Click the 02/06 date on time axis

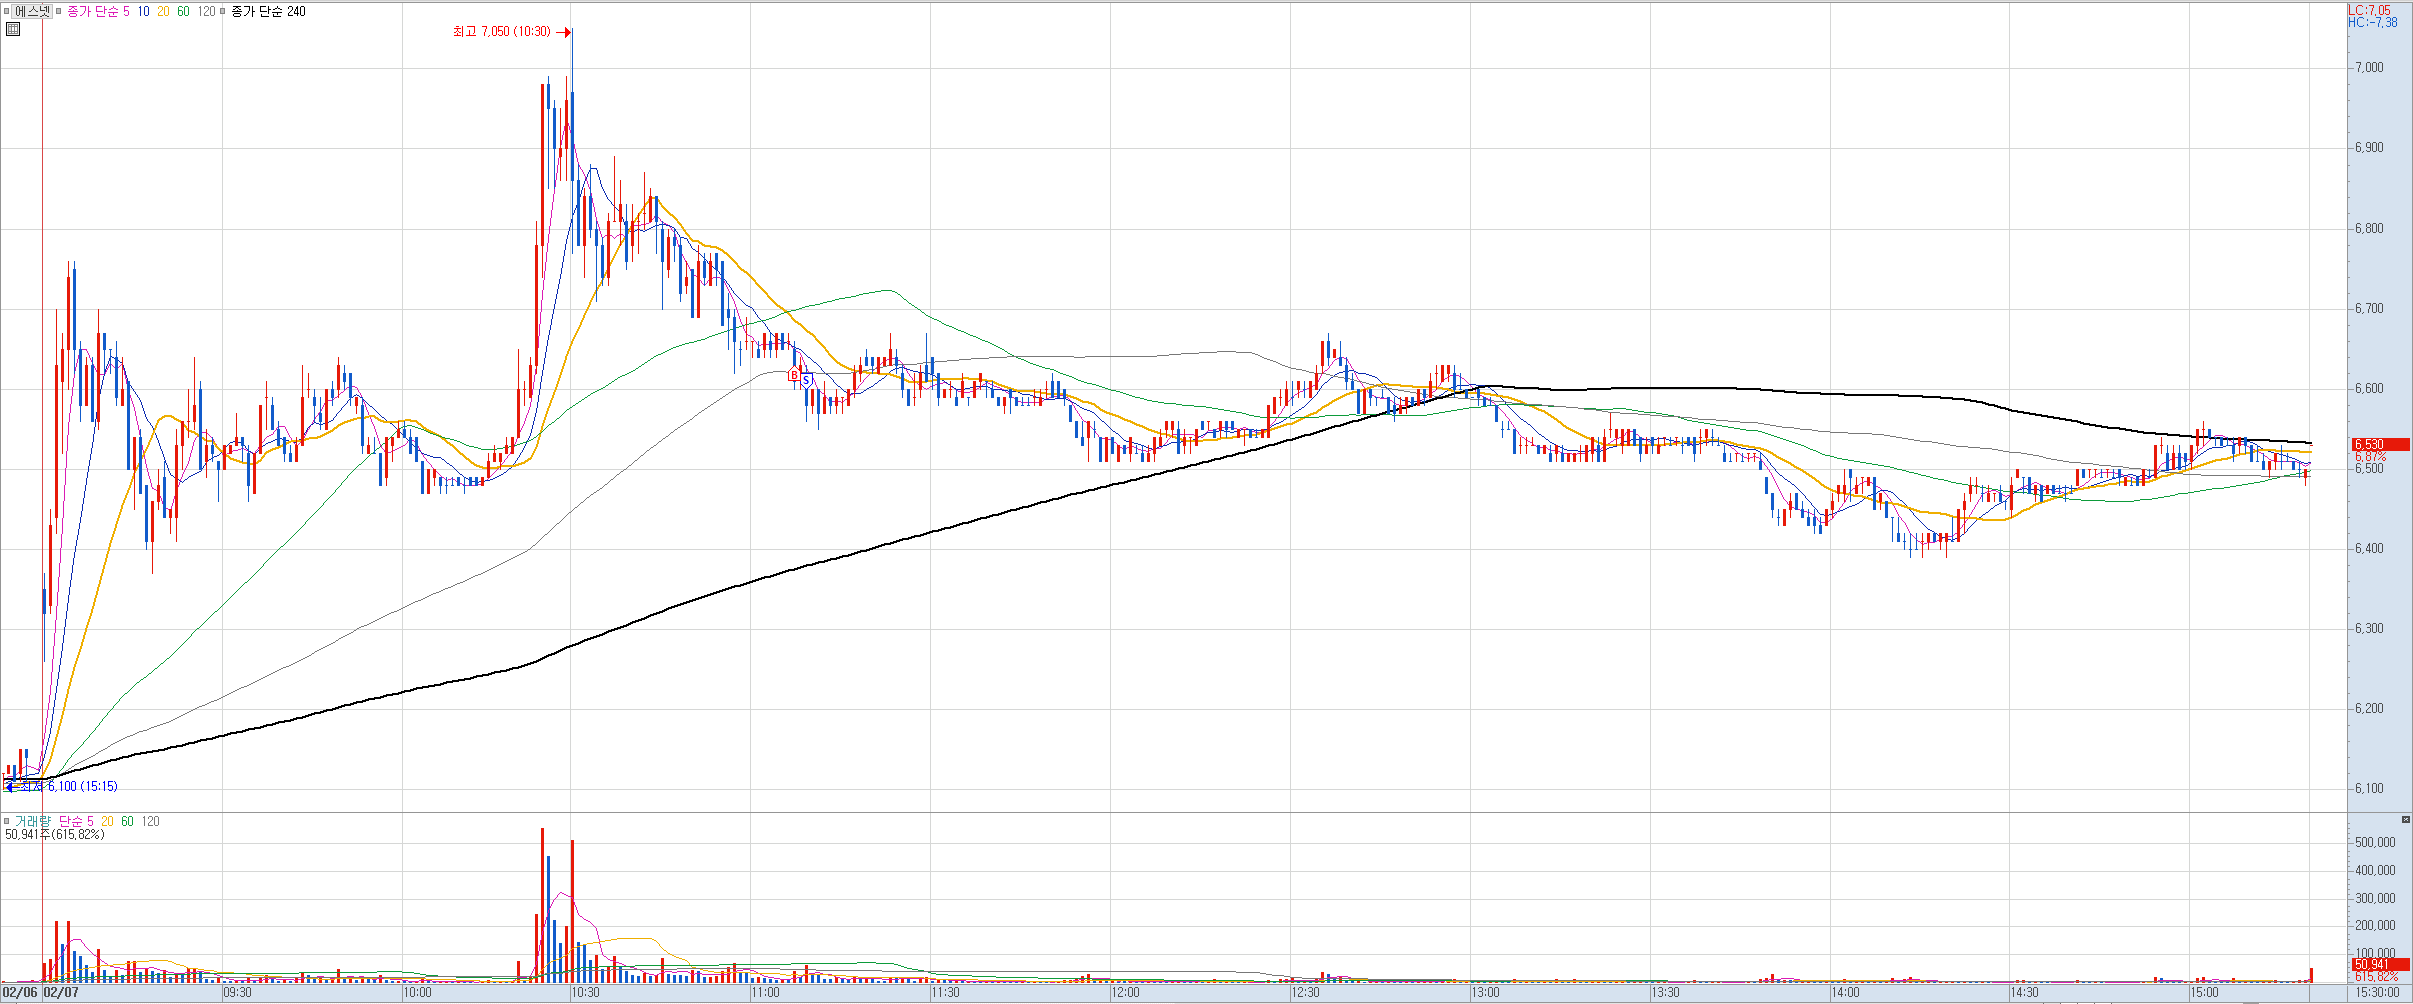[20, 993]
